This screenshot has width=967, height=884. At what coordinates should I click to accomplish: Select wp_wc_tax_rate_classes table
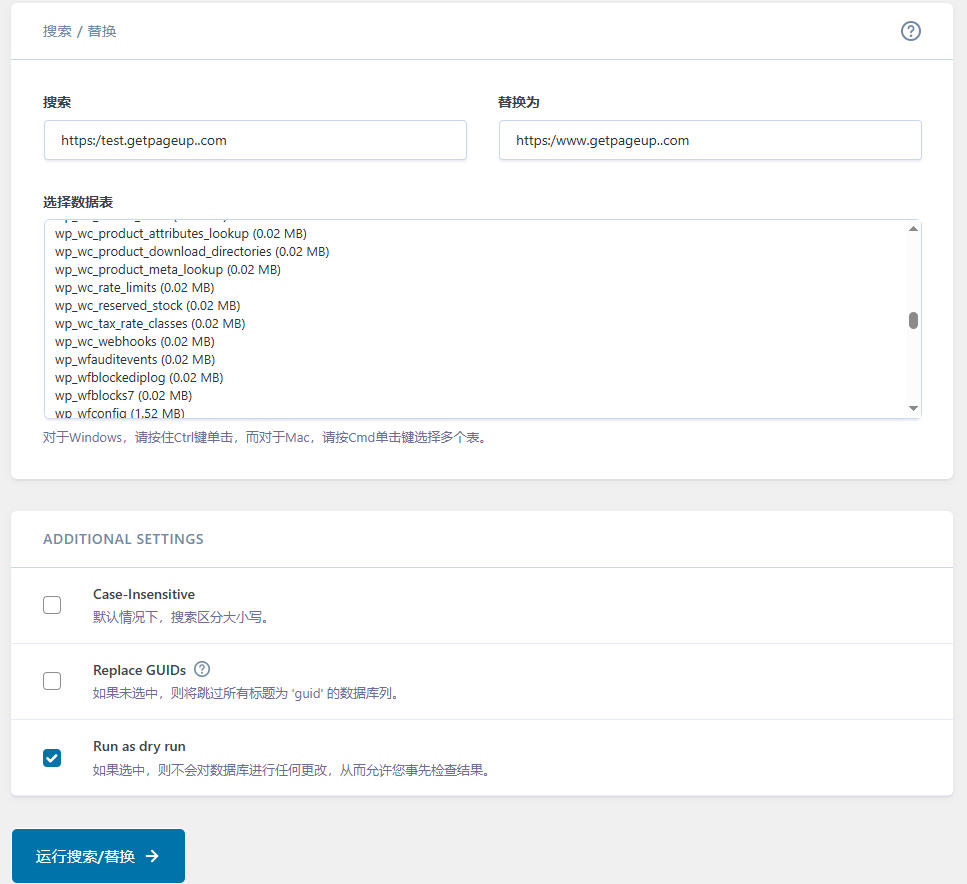point(149,324)
